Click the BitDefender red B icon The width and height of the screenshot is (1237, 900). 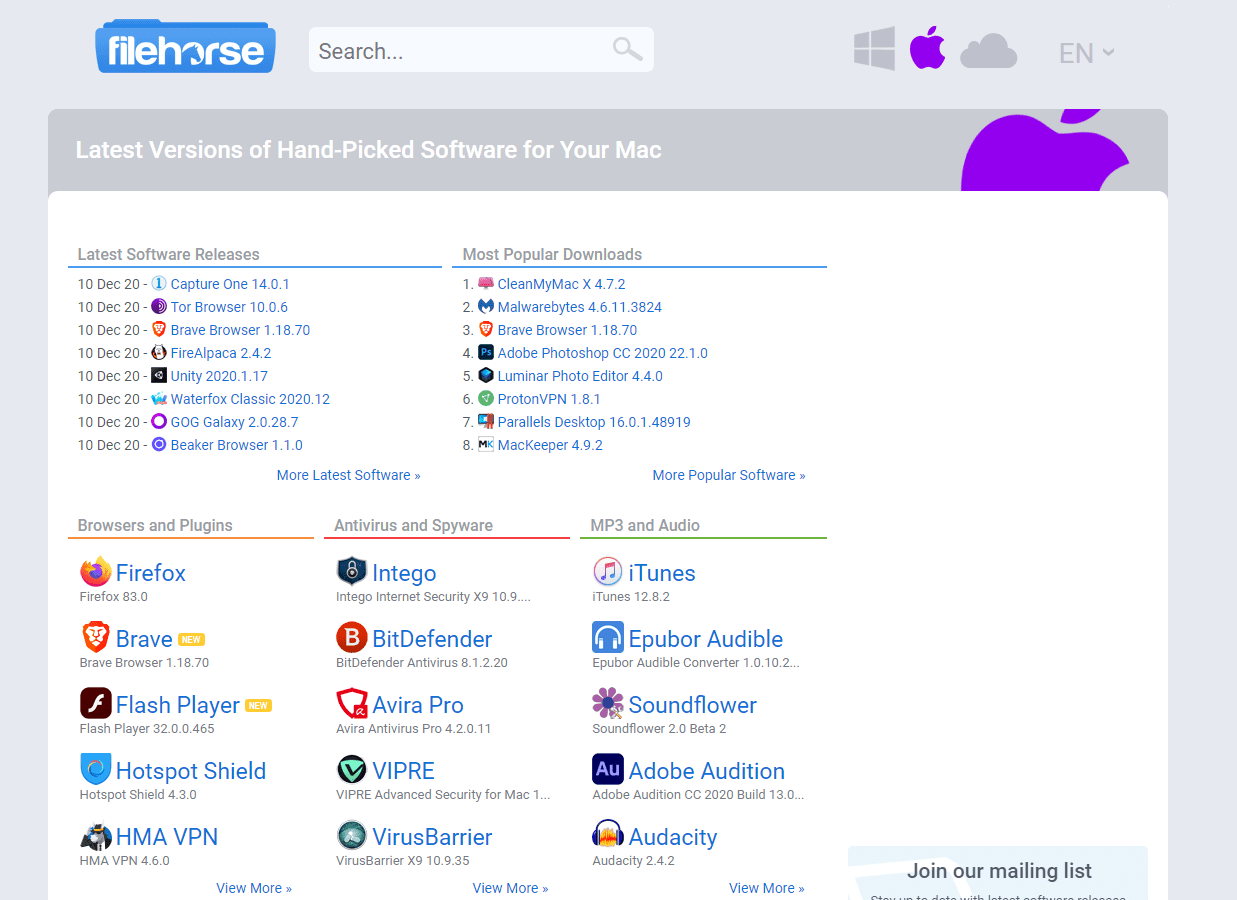[352, 638]
